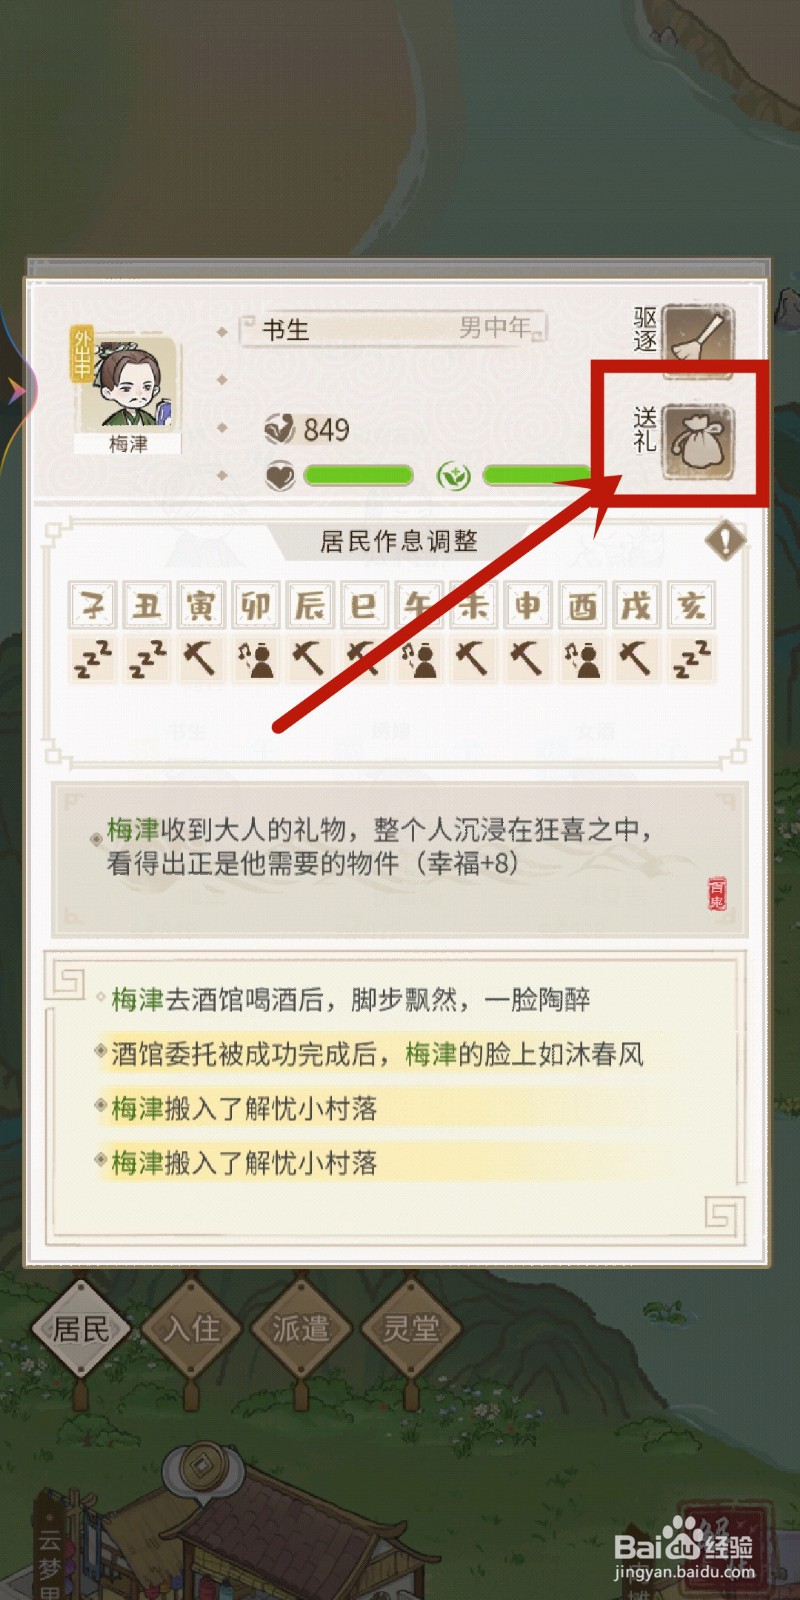Switch to the 居民 tab
This screenshot has width=800, height=1600.
coord(81,1329)
